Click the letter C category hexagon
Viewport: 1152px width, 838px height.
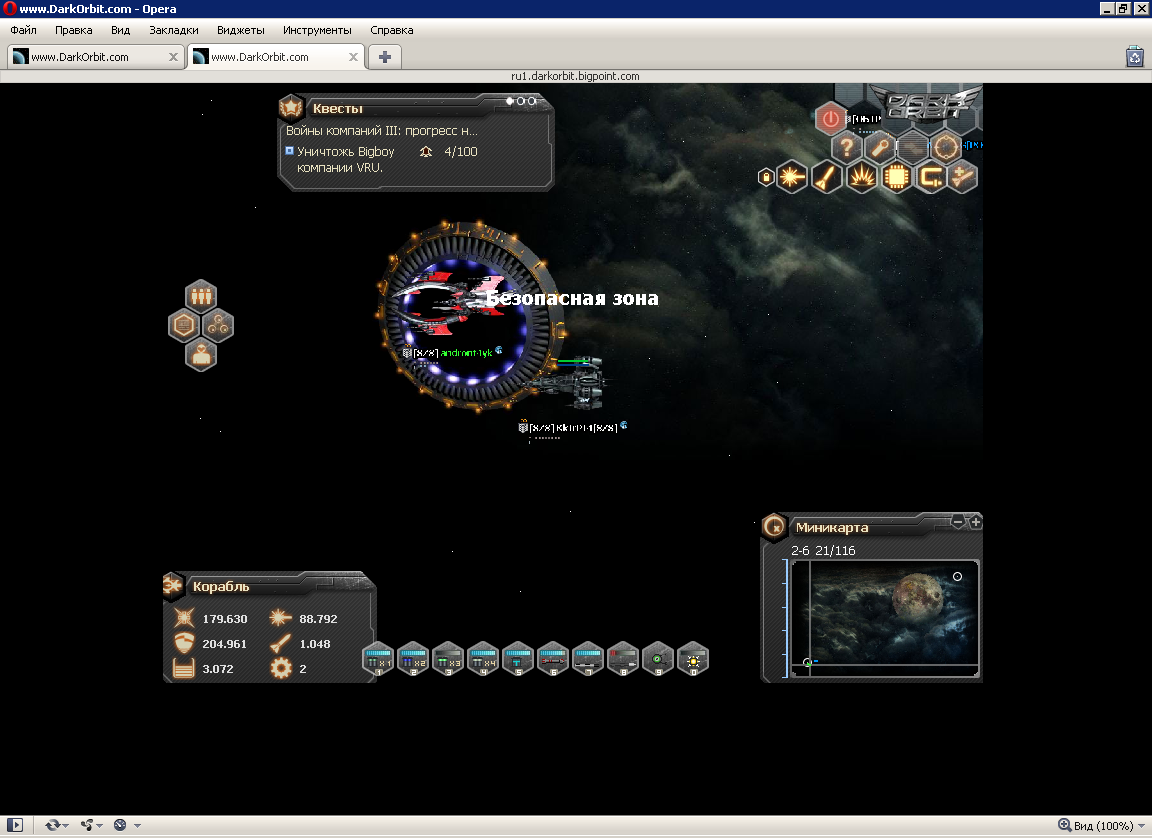(x=931, y=177)
